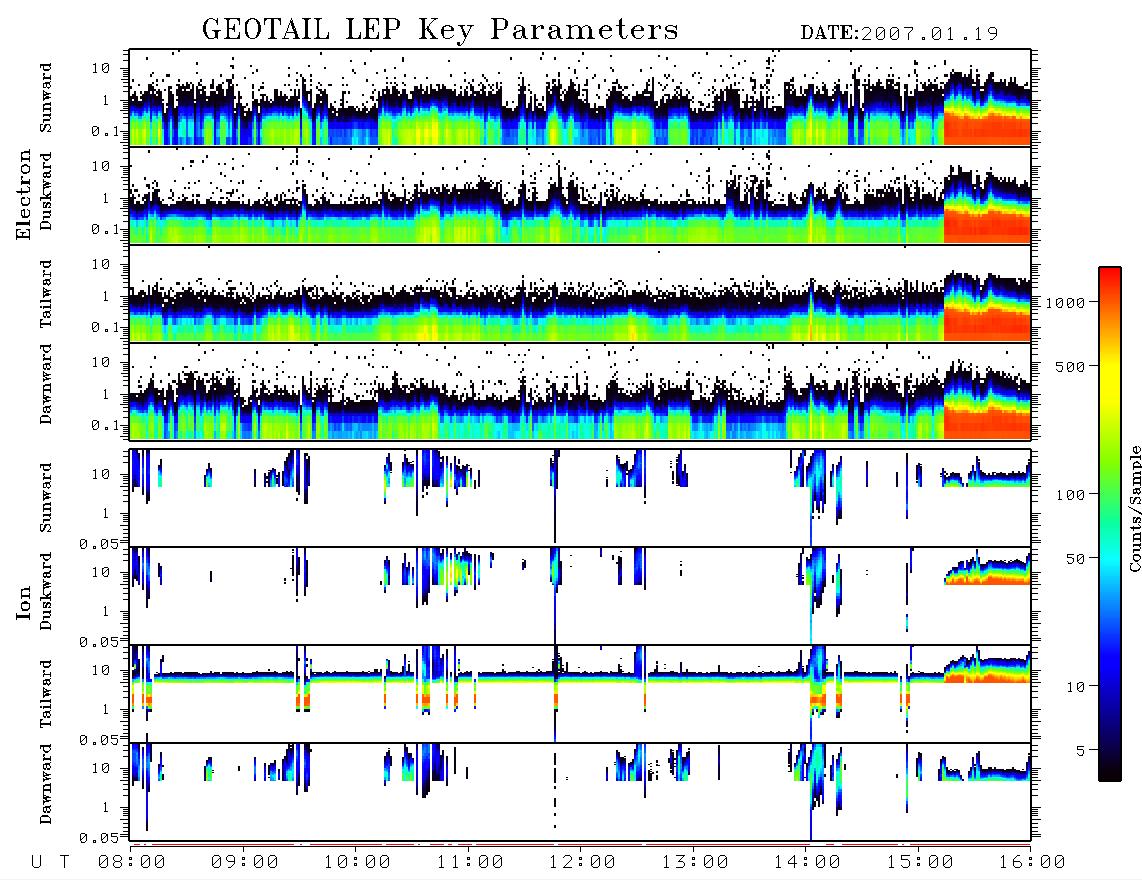The height and width of the screenshot is (880, 1142).
Task: Select the Electron "Sunward" panel label
Action: (x=46, y=98)
